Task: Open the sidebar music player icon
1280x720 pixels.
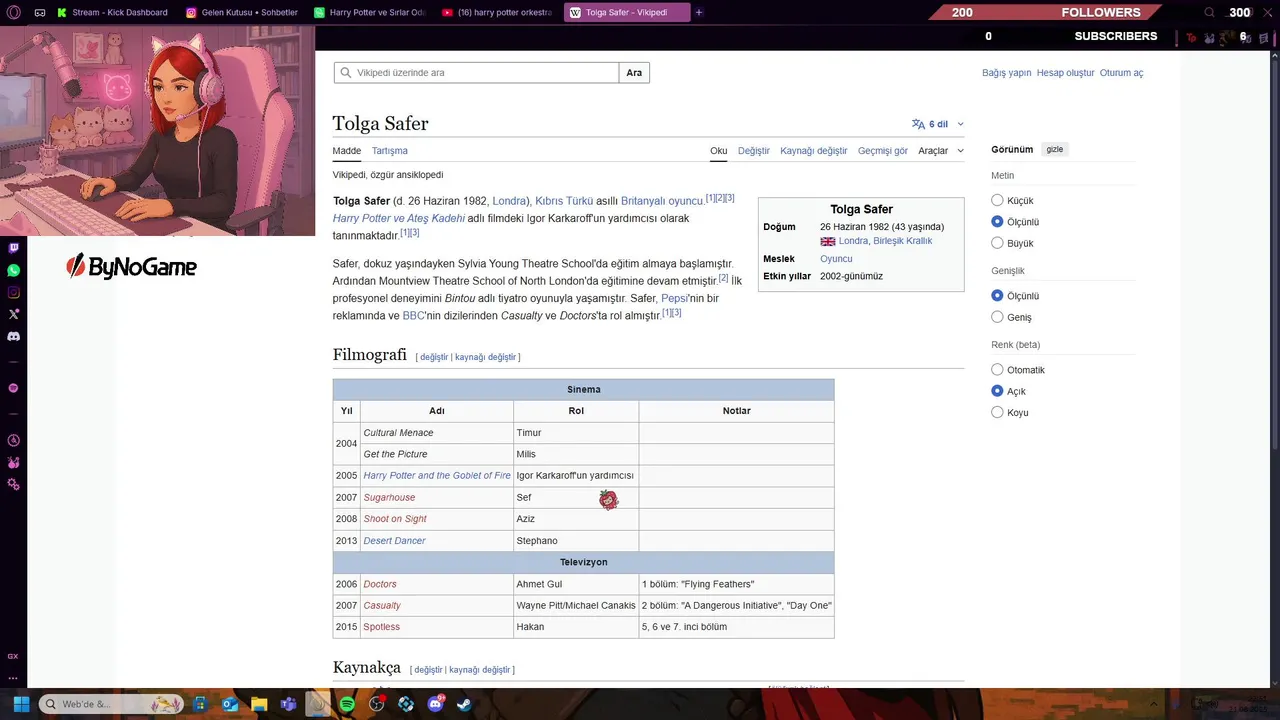Action: click(x=13, y=387)
